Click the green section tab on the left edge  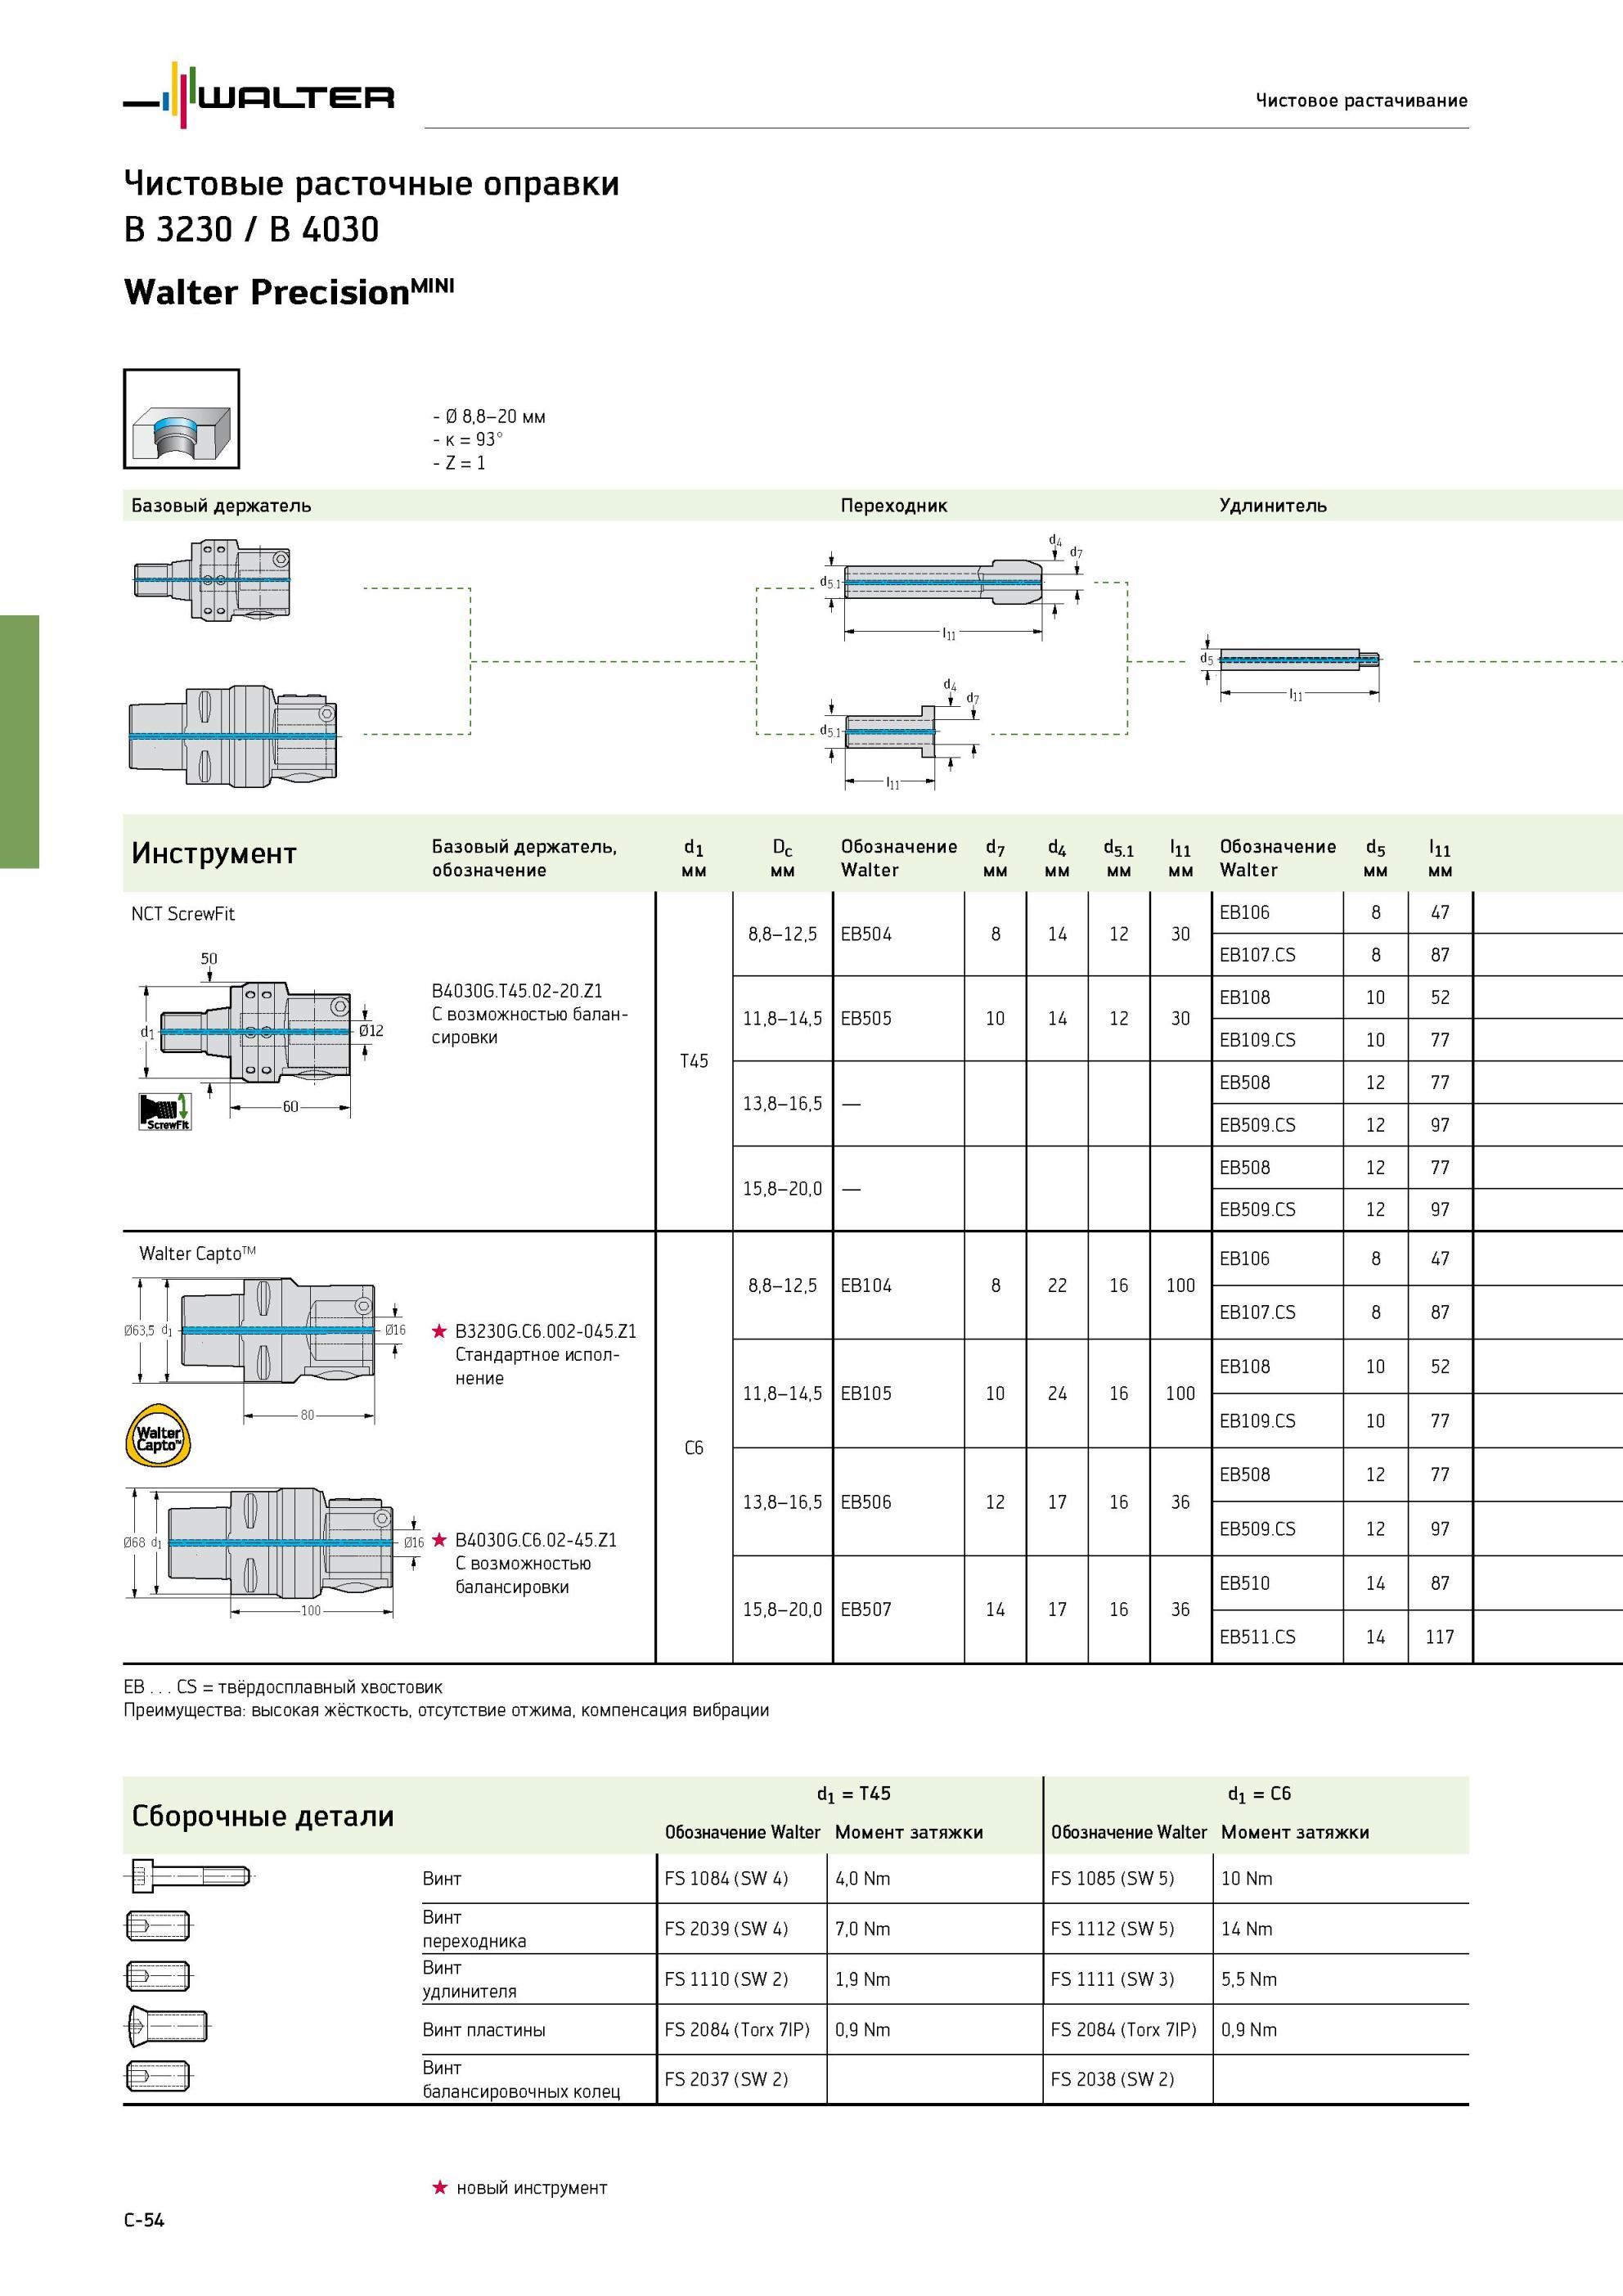pos(19,742)
